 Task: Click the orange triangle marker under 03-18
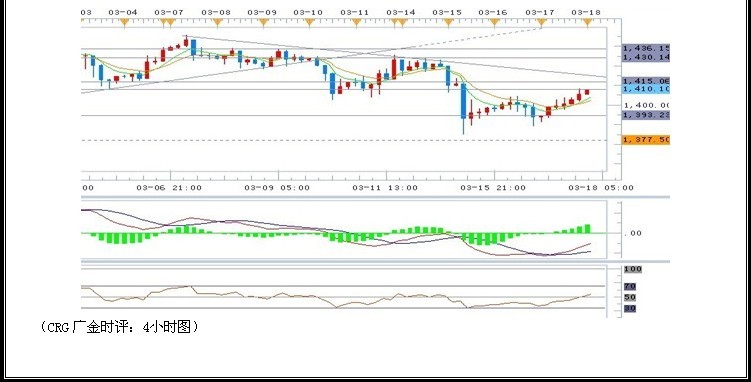pyautogui.click(x=587, y=22)
